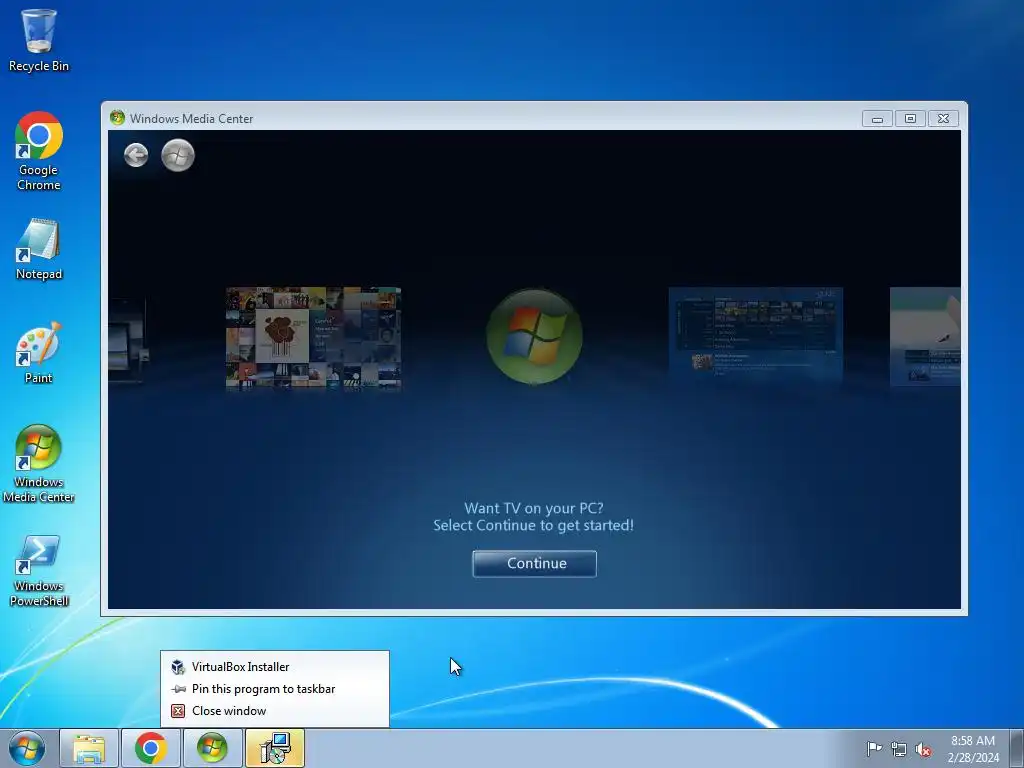Viewport: 1024px width, 768px height.
Task: Select Google Chrome desktop shortcut
Action: click(39, 152)
